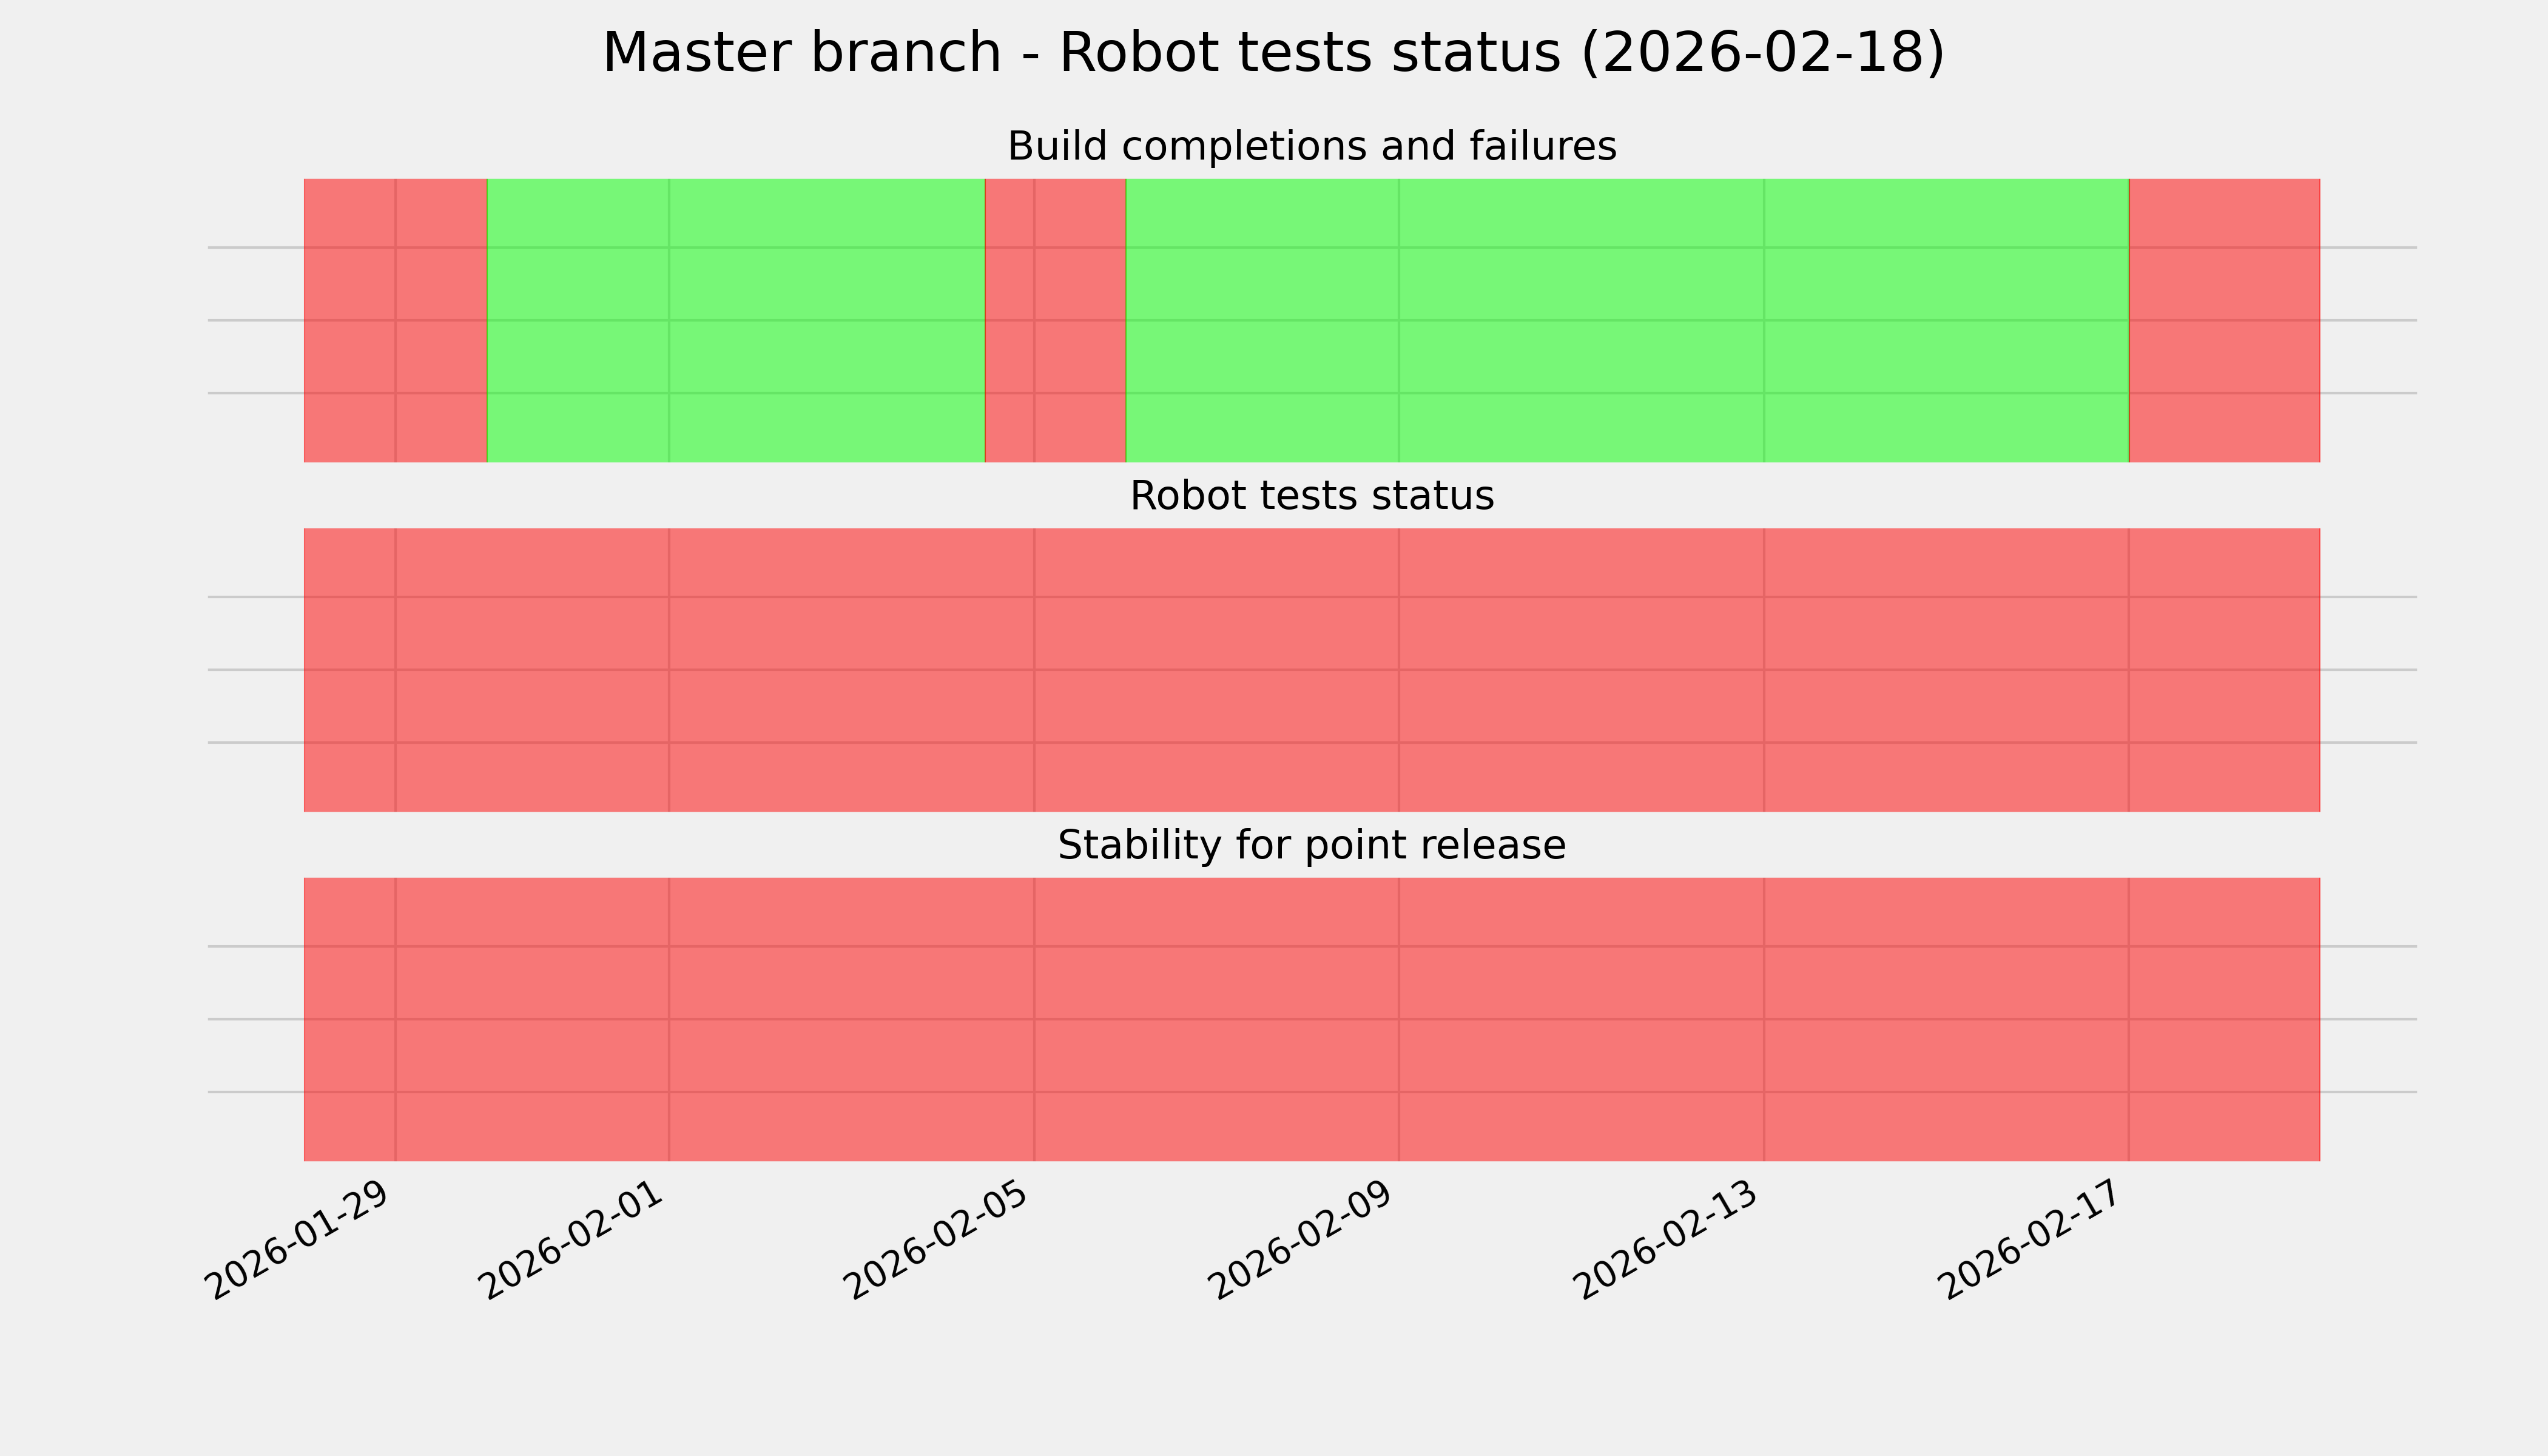Select build chart green area between 02-13 and 02-17

tap(1945, 320)
